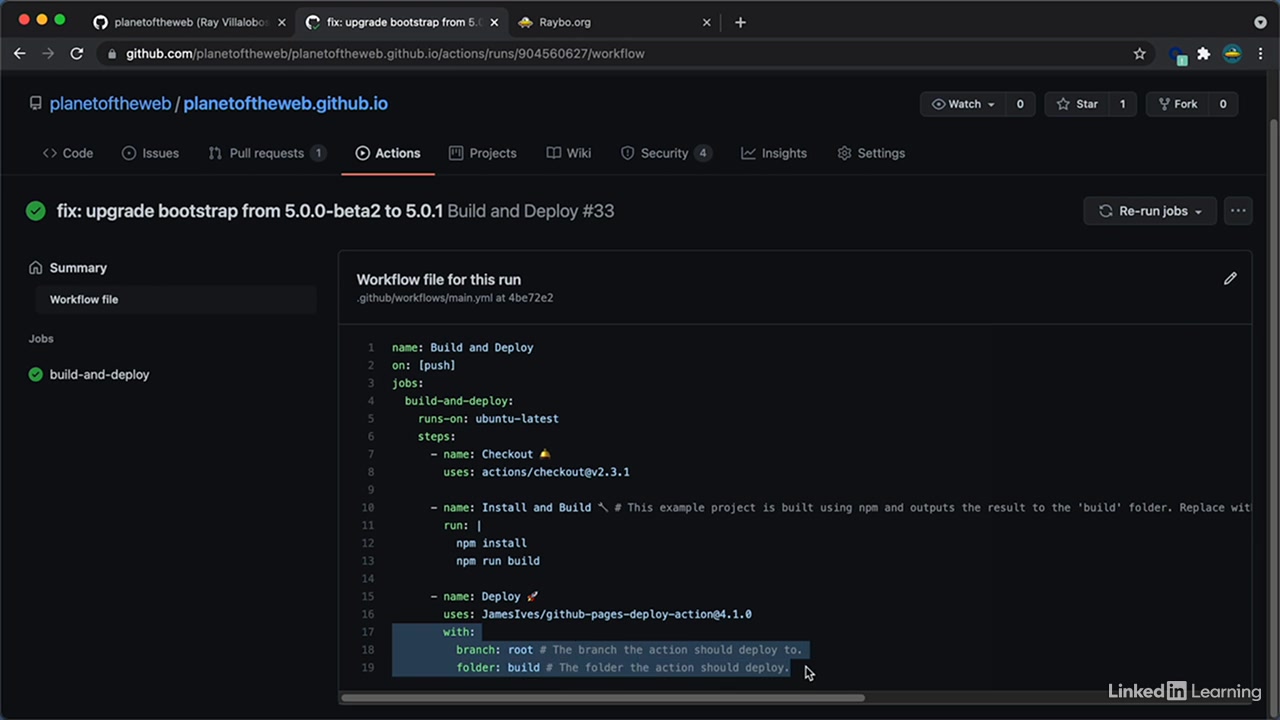Open the planetoftheweb.github.io repository link
This screenshot has width=1280, height=720.
pyautogui.click(x=286, y=104)
